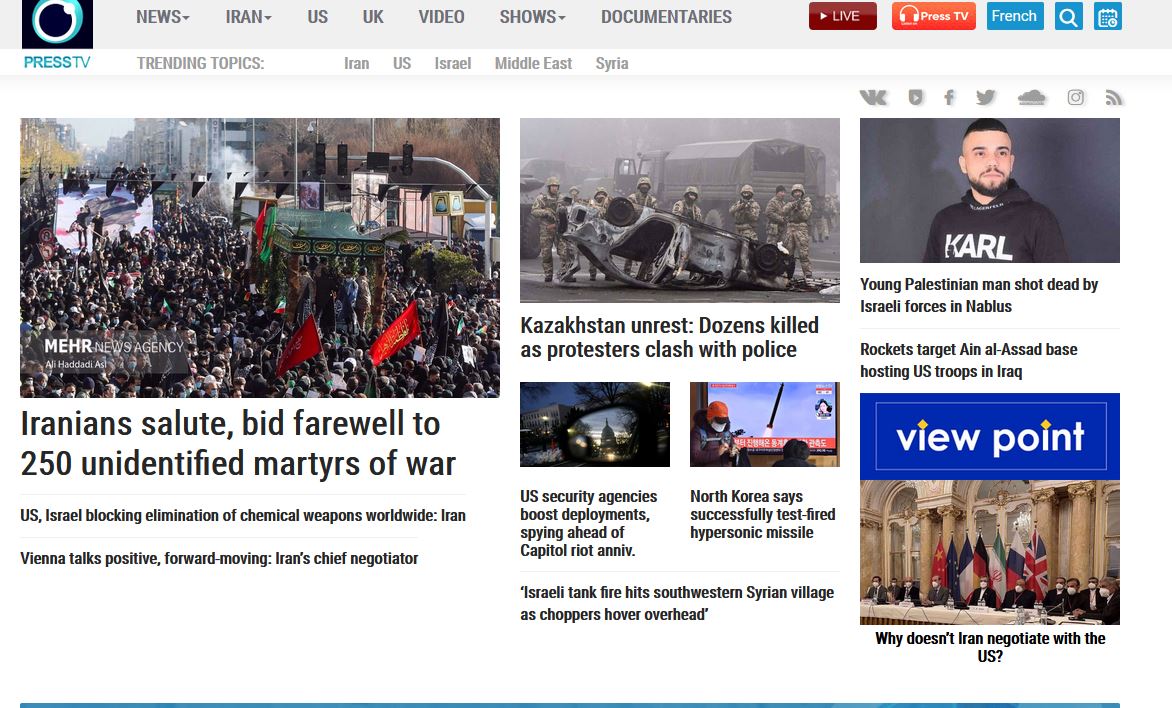Select trending topic Syria

pos(612,64)
